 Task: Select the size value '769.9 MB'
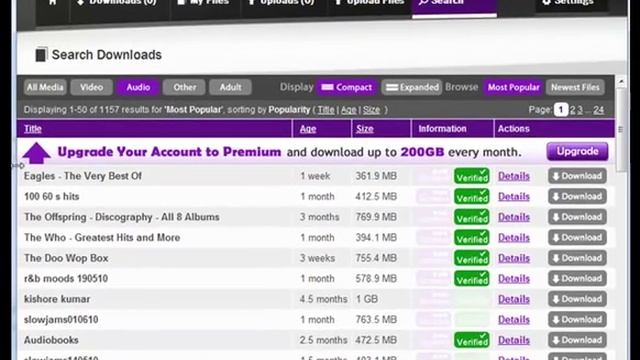376,217
